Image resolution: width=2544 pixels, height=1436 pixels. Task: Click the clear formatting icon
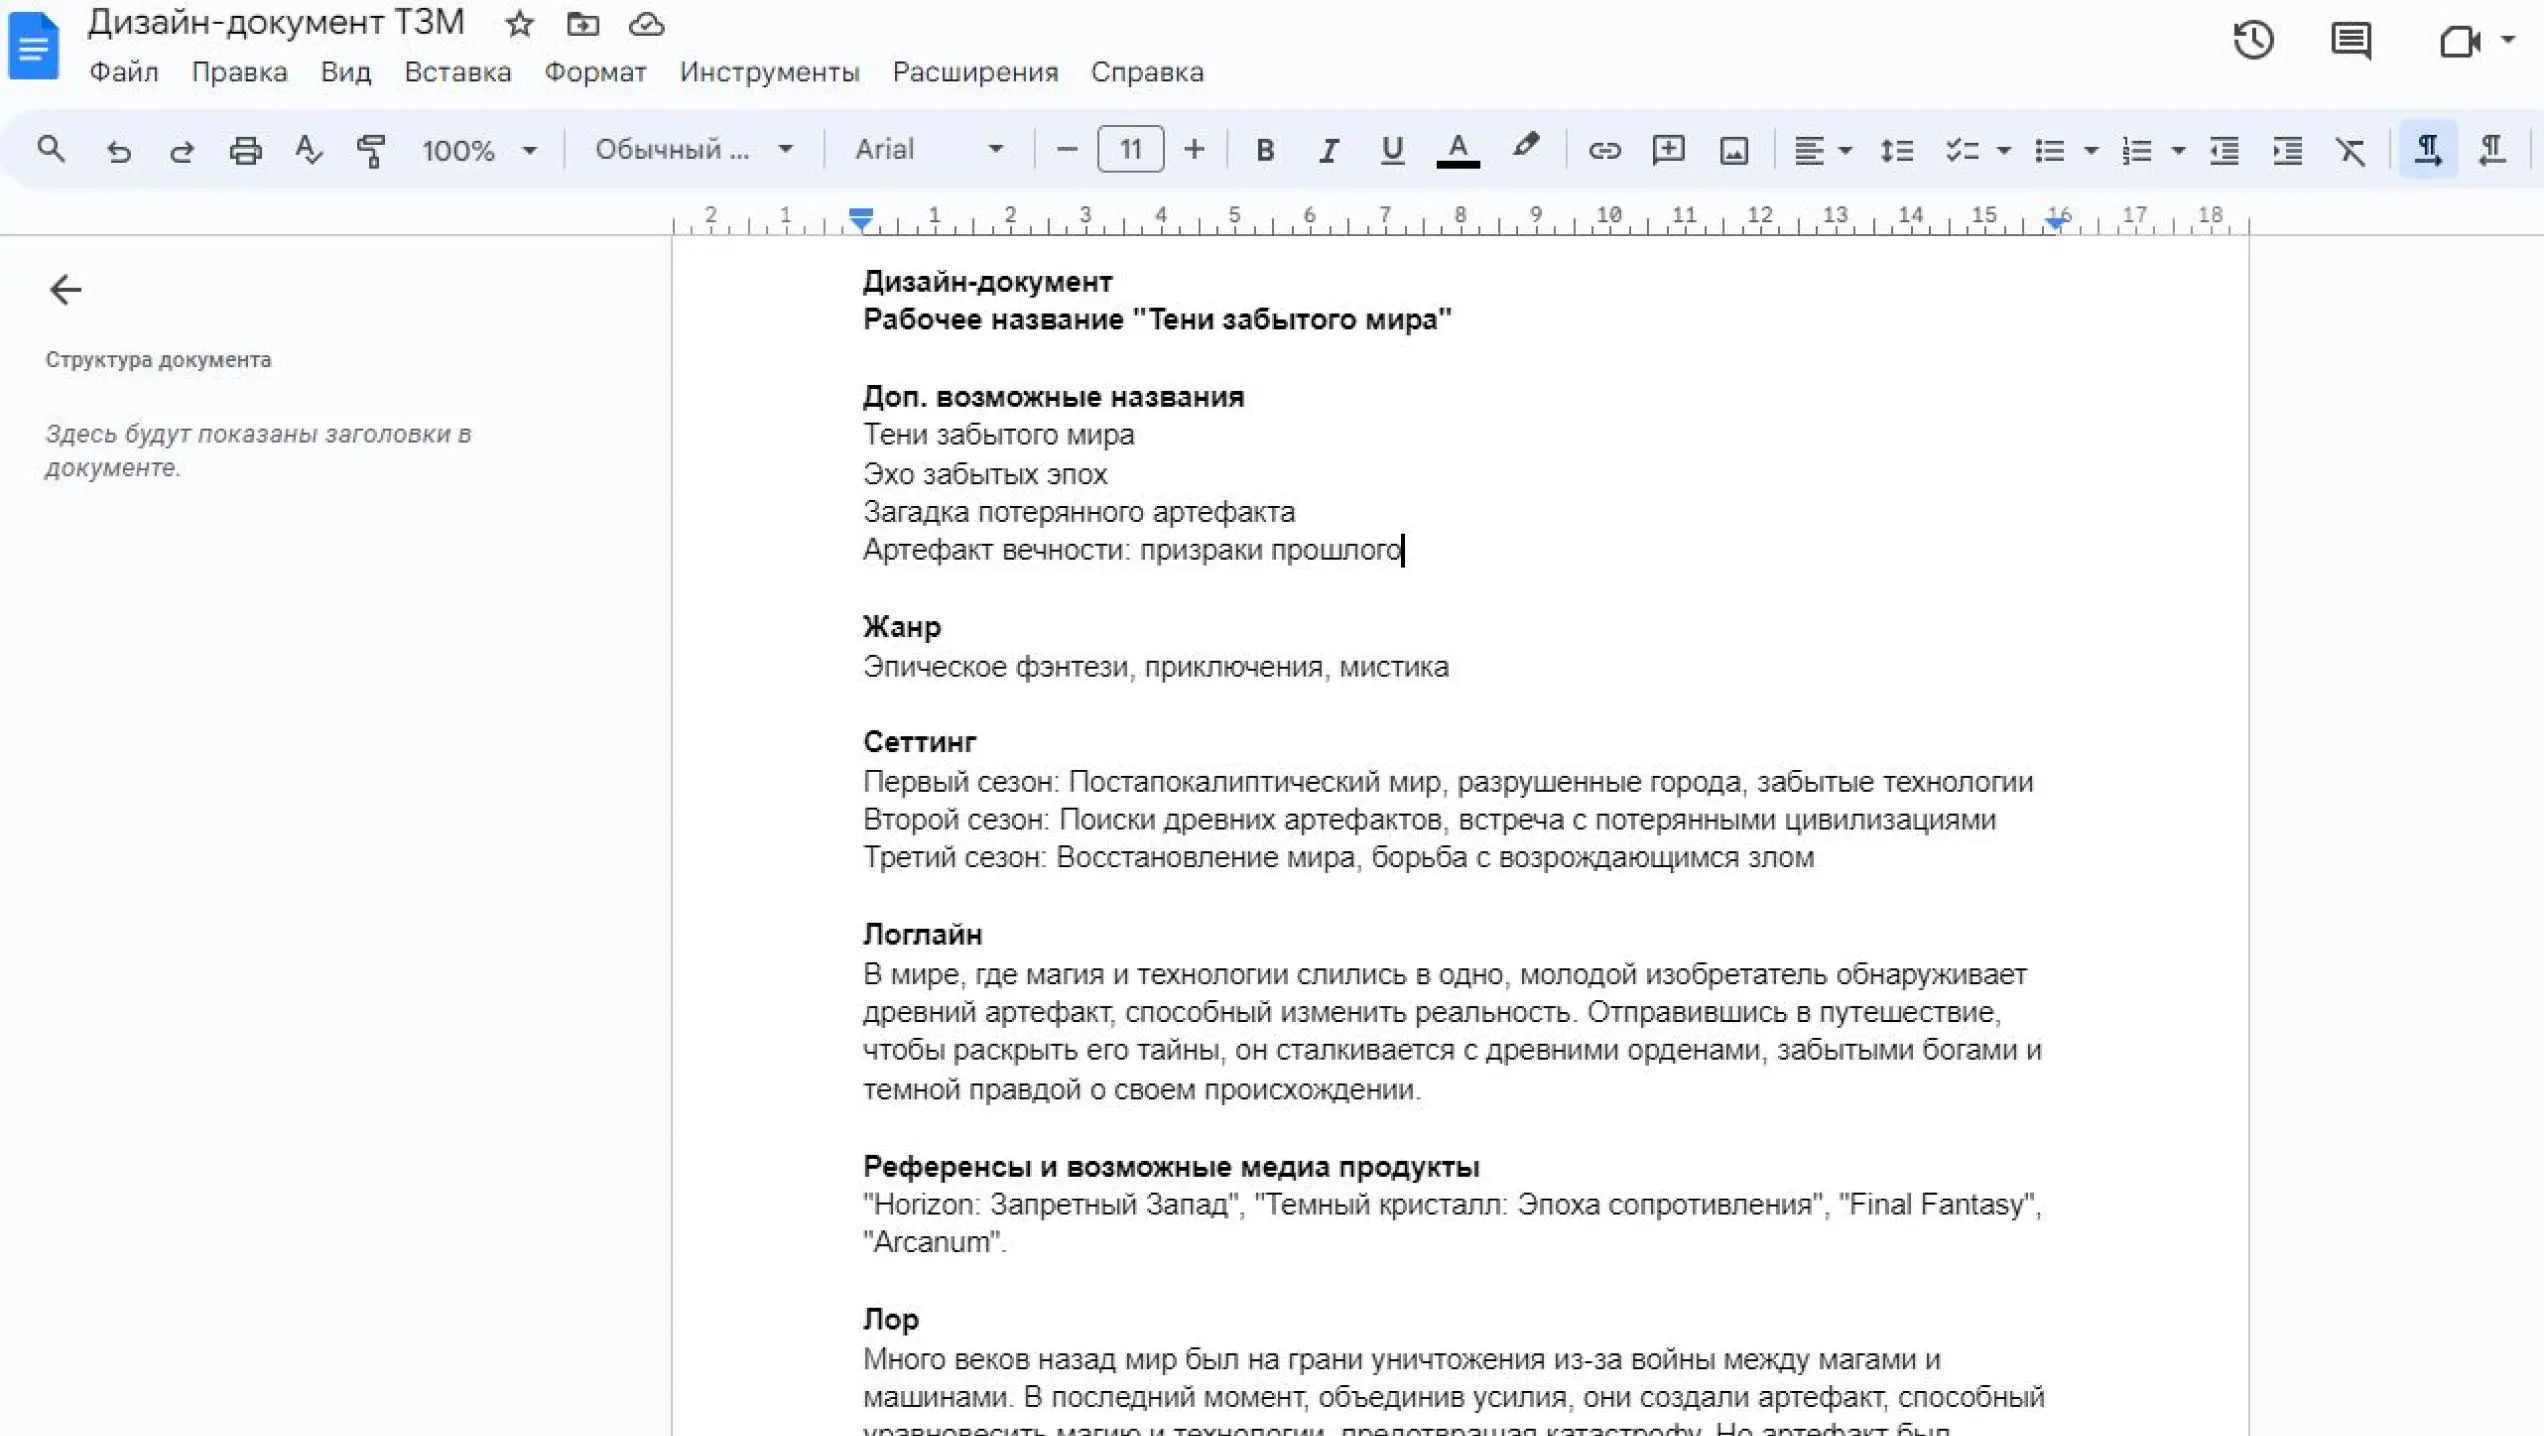click(x=2350, y=150)
